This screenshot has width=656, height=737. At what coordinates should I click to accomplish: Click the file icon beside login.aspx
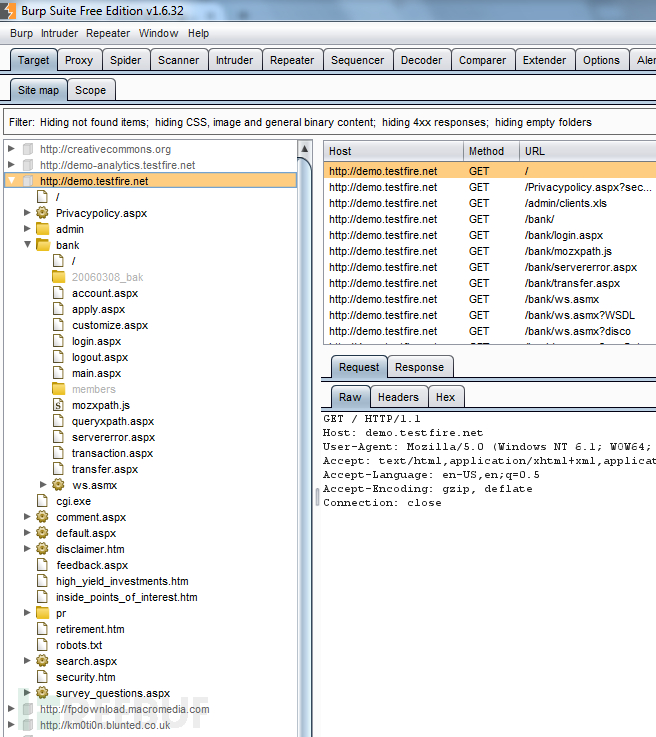pos(58,341)
